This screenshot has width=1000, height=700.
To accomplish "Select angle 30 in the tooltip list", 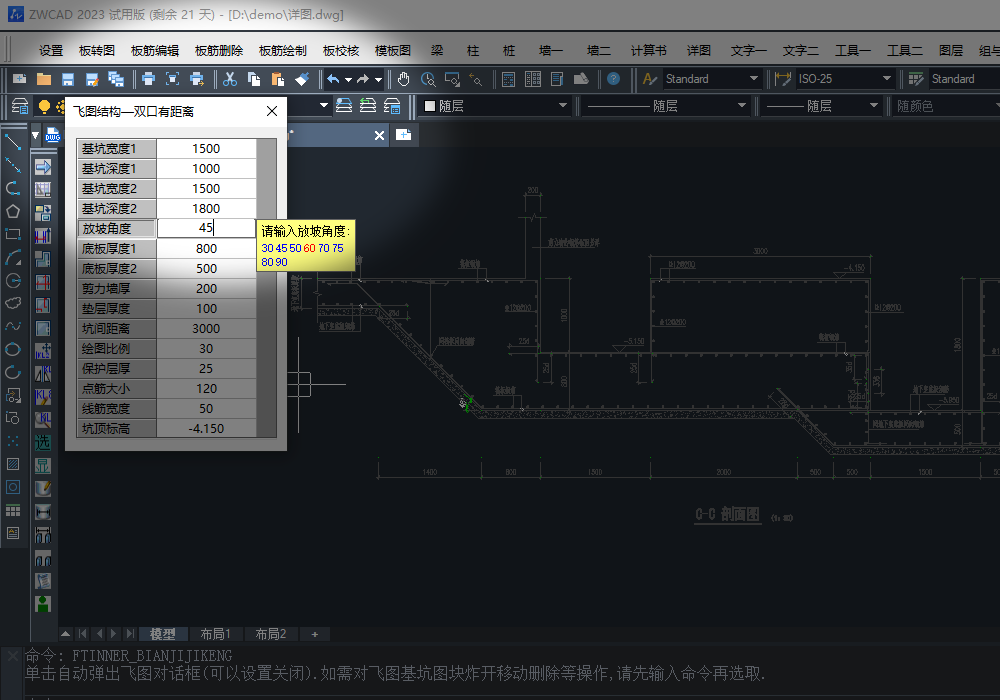I will coord(267,248).
